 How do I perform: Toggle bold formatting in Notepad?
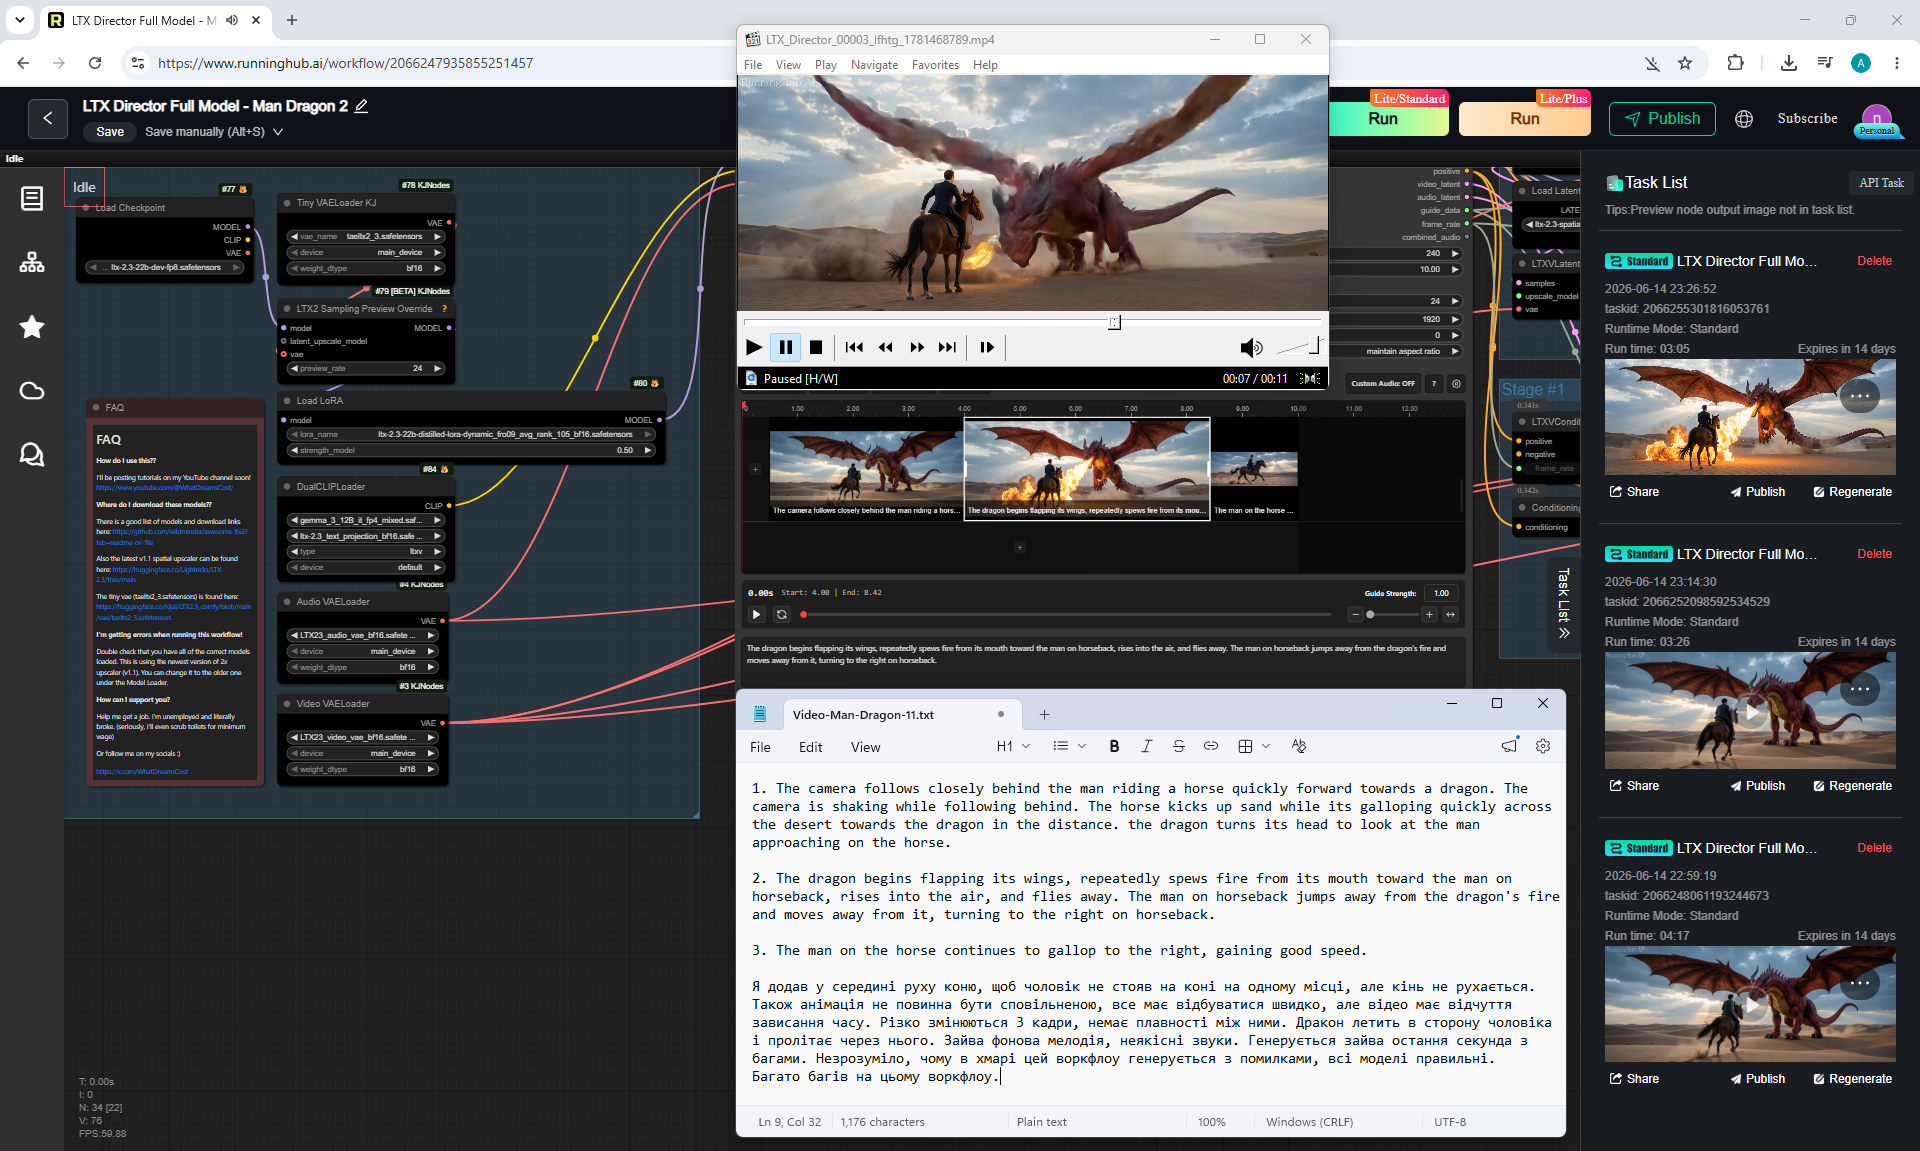click(1114, 746)
